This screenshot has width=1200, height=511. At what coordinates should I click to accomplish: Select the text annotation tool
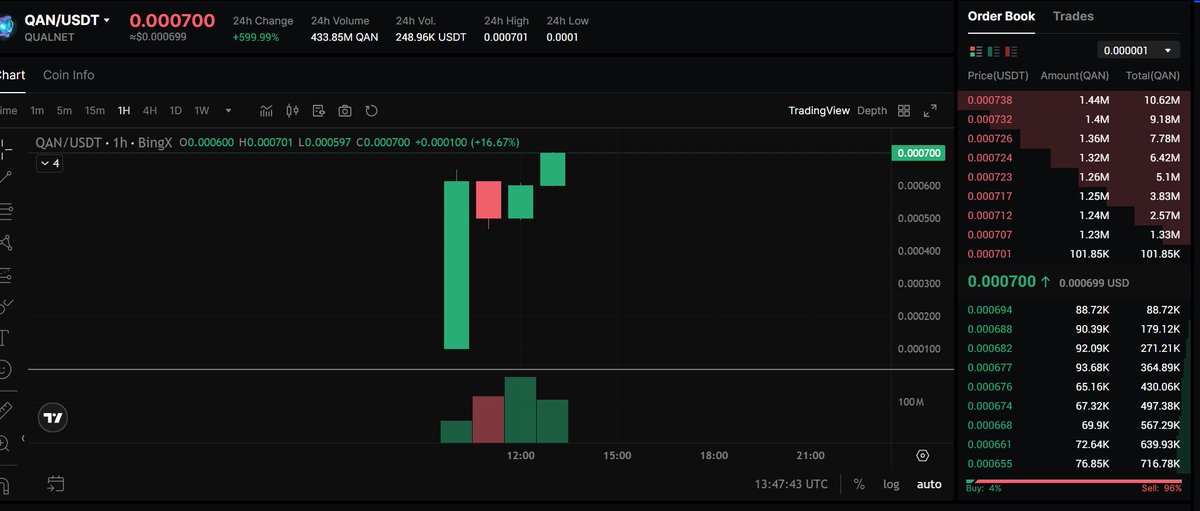pyautogui.click(x=5, y=337)
